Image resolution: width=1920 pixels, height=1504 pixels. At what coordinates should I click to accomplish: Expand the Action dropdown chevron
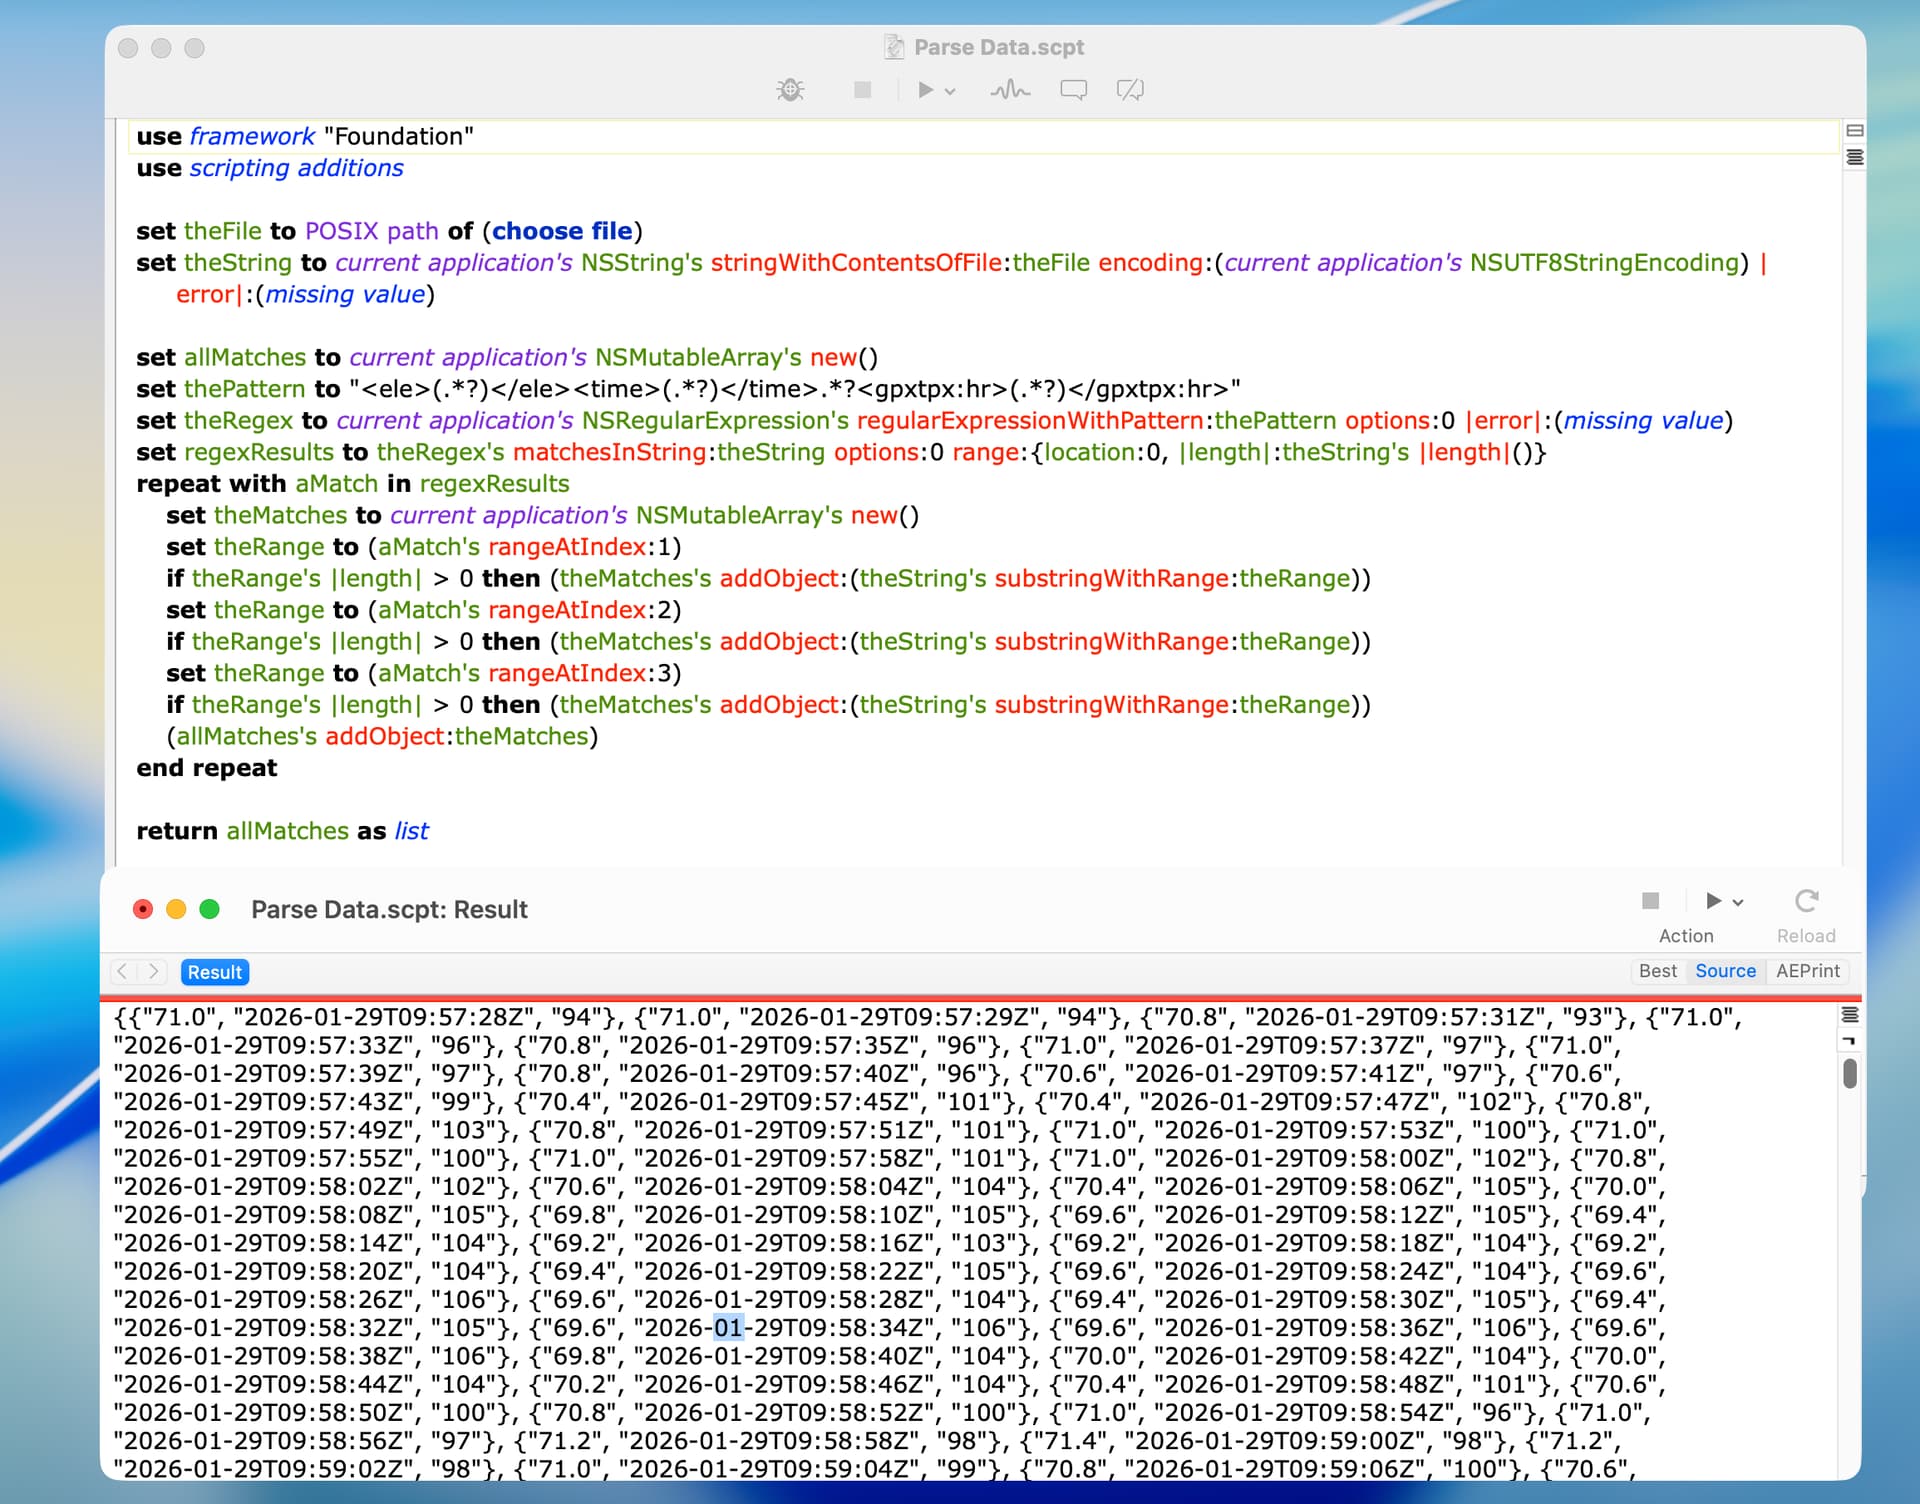pos(1738,902)
